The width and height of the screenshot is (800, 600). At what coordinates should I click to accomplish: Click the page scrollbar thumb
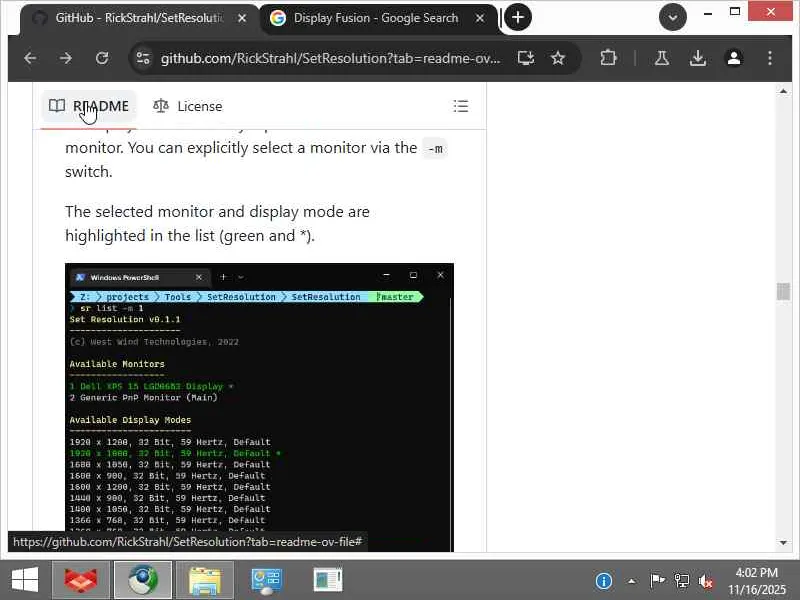tap(783, 291)
